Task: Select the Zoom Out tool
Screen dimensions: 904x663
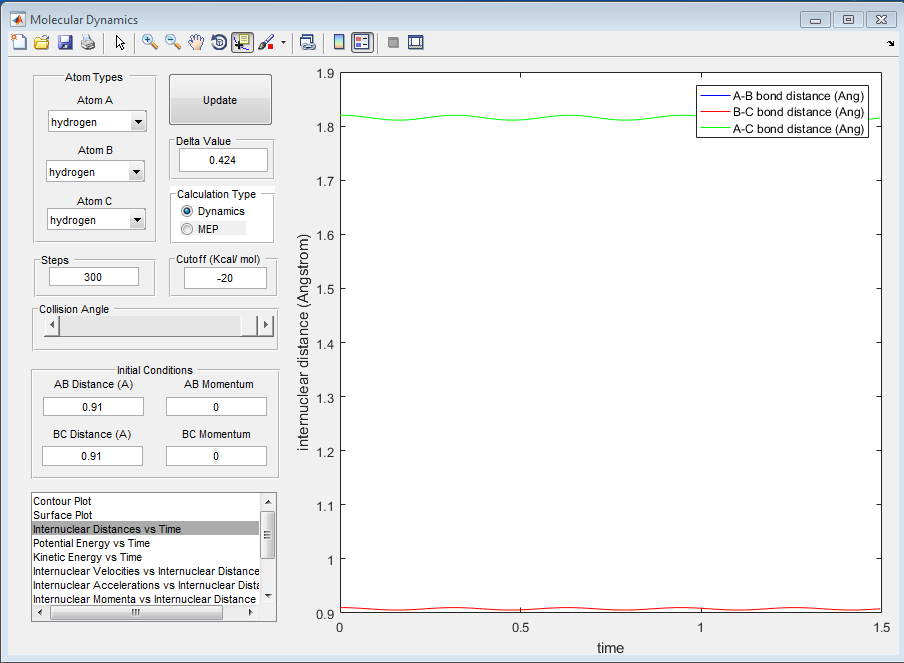Action: (173, 42)
